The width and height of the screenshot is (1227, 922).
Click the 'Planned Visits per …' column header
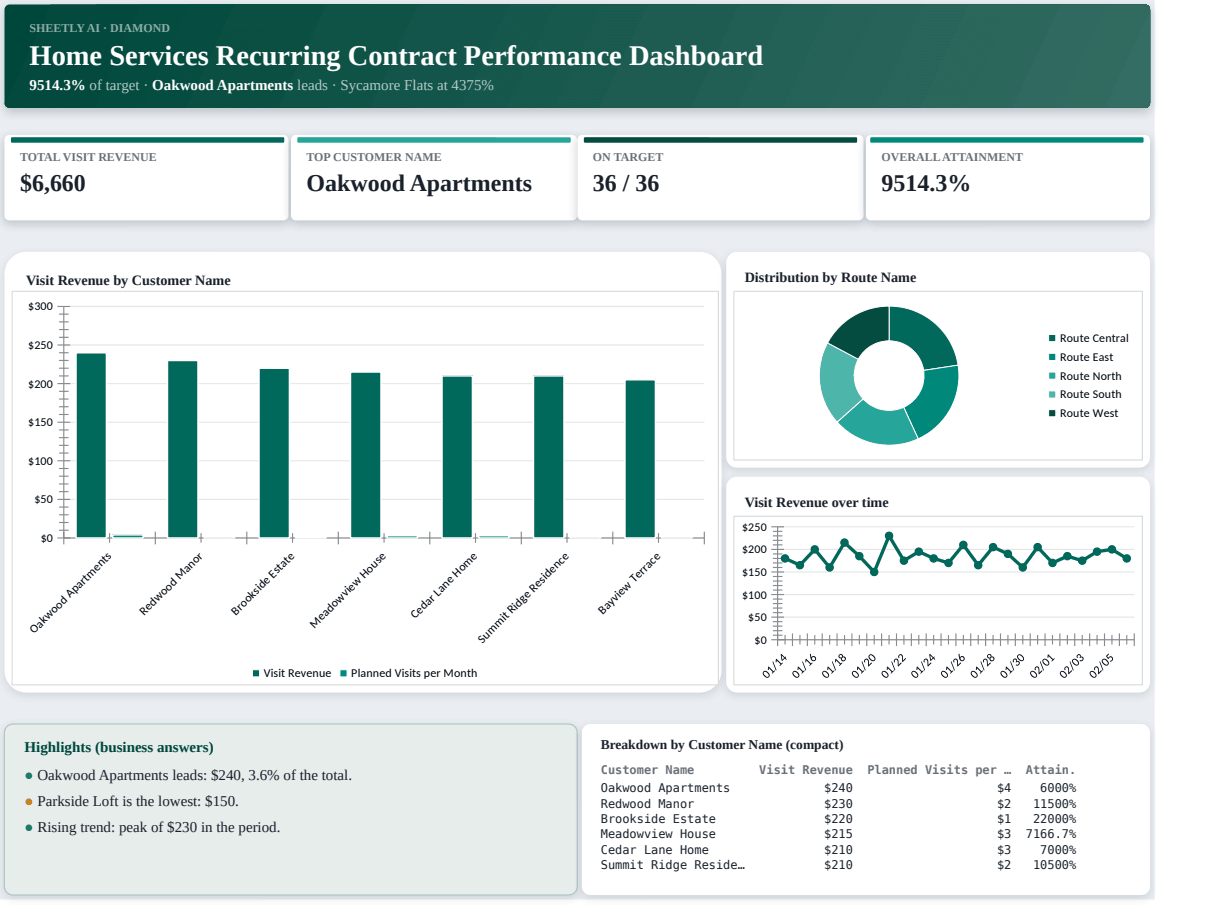[939, 770]
